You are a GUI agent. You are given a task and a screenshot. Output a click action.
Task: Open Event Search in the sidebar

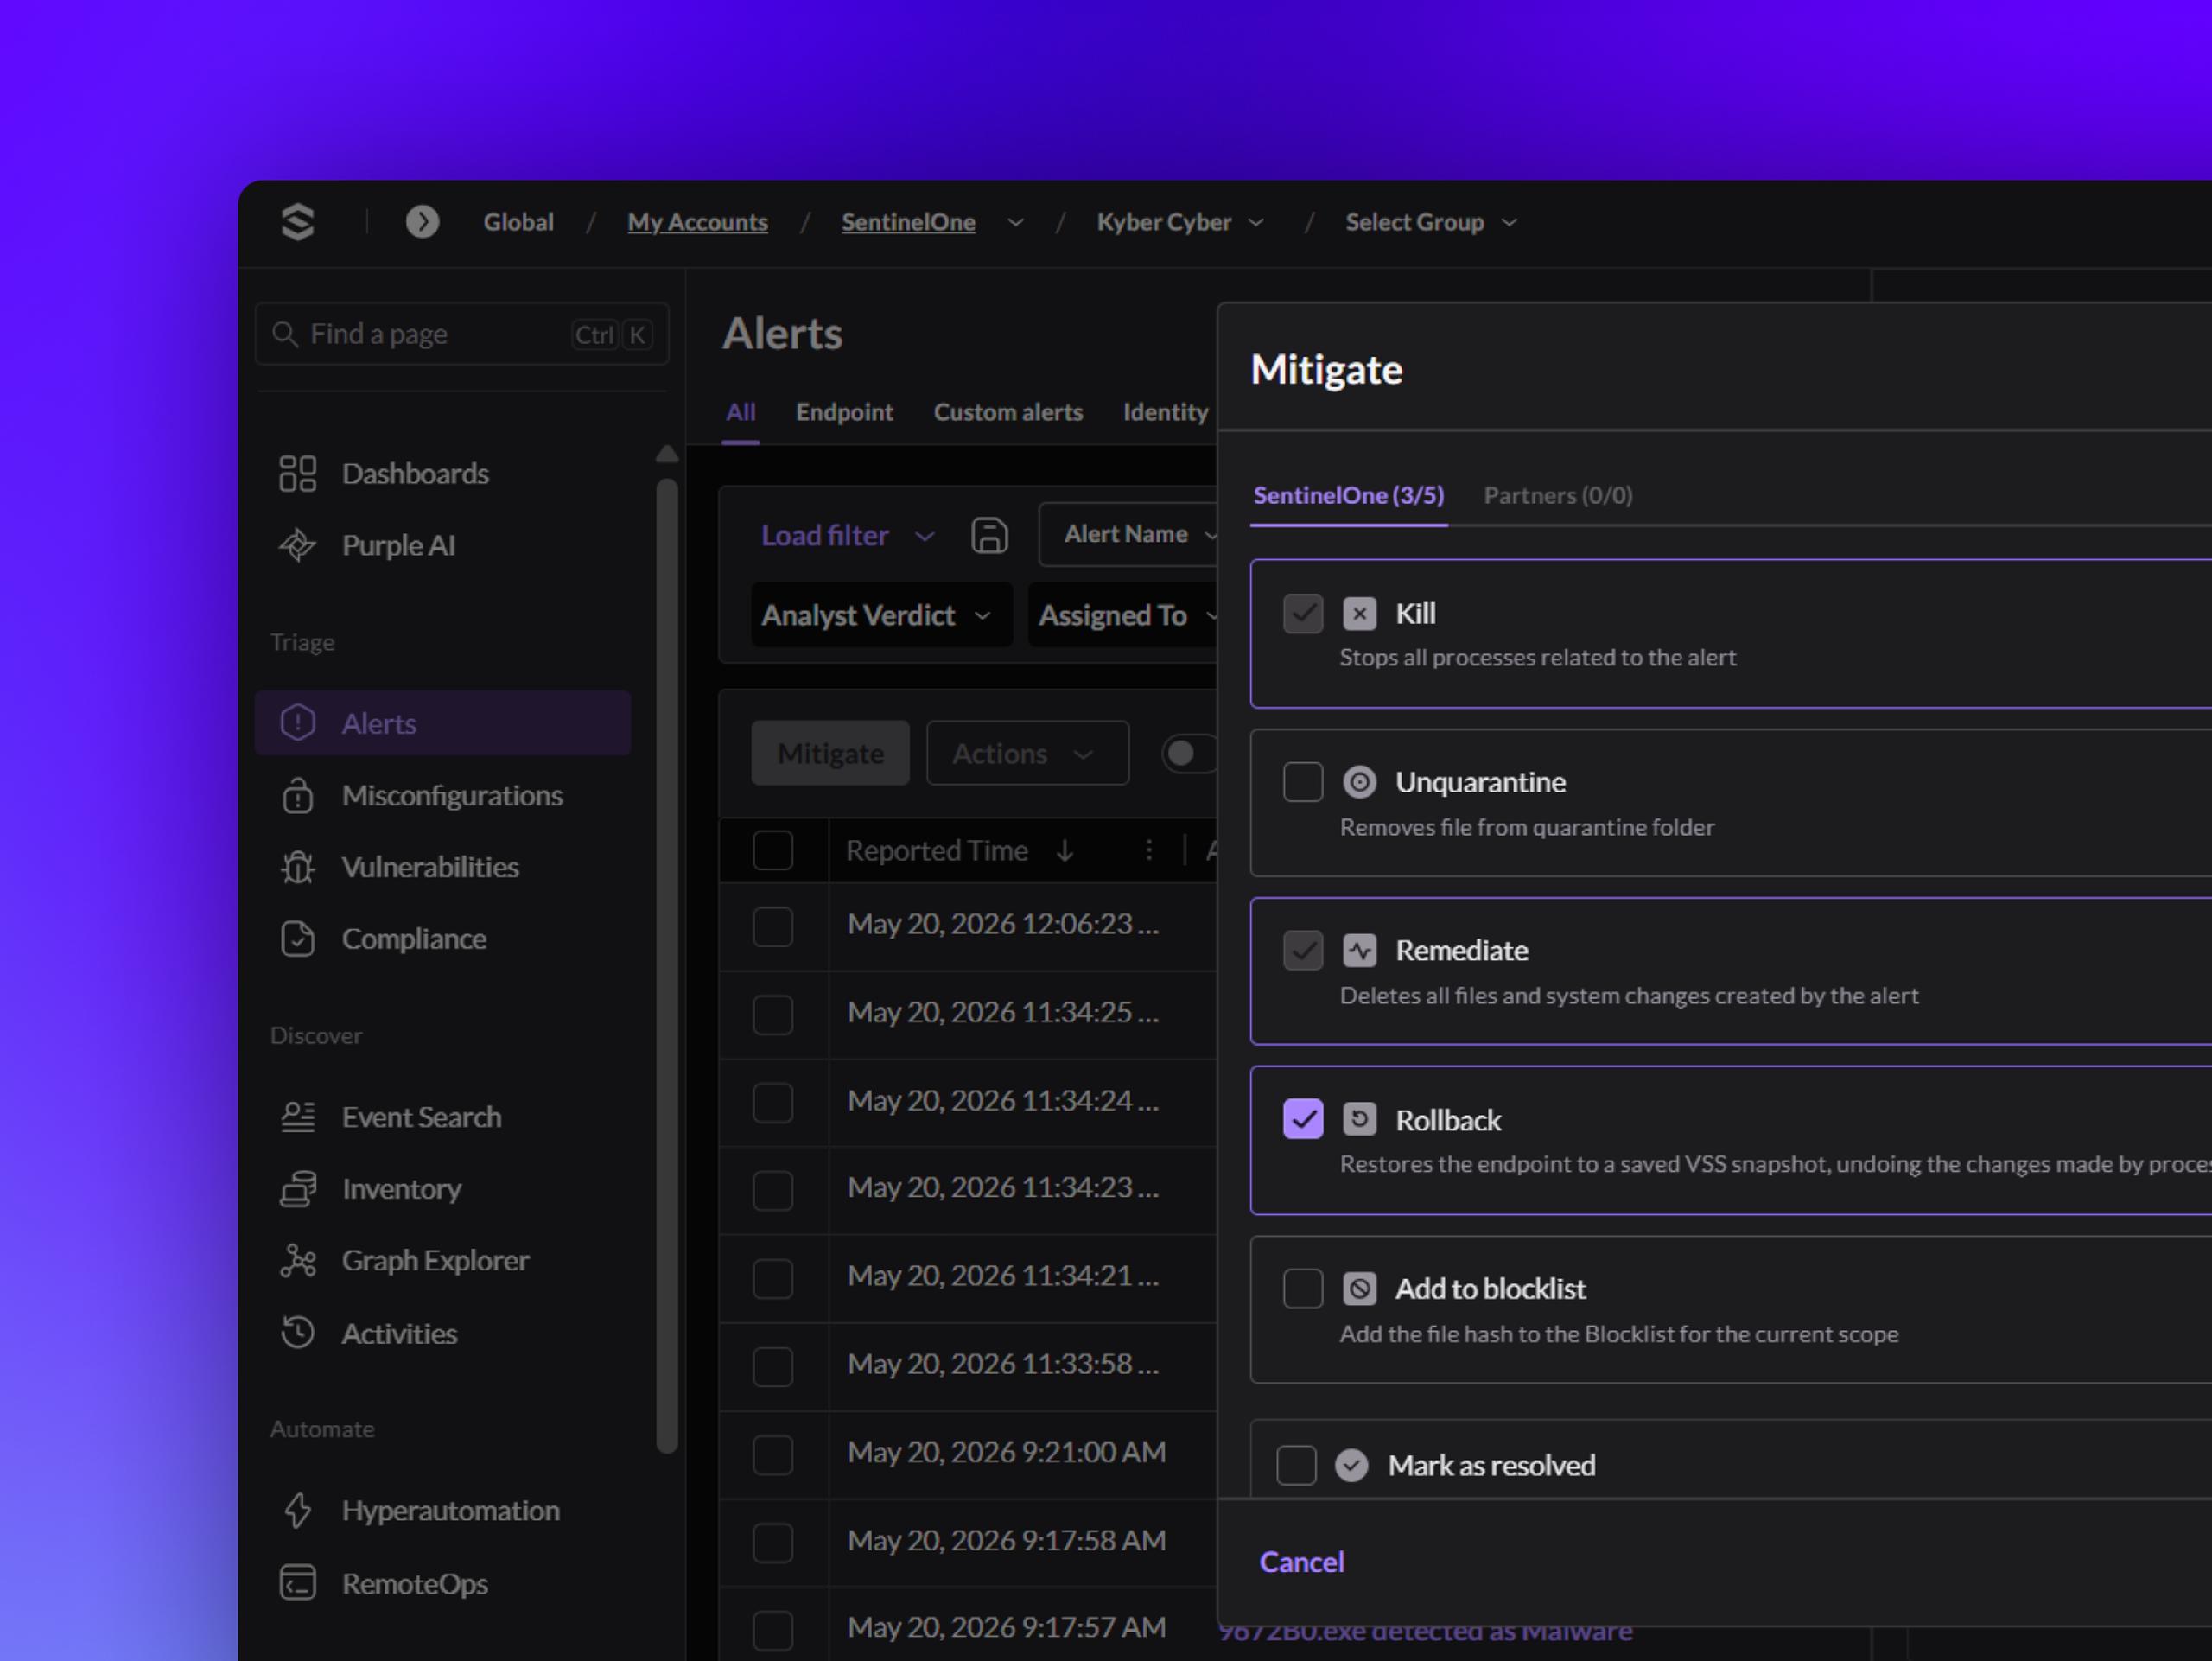[390, 1116]
